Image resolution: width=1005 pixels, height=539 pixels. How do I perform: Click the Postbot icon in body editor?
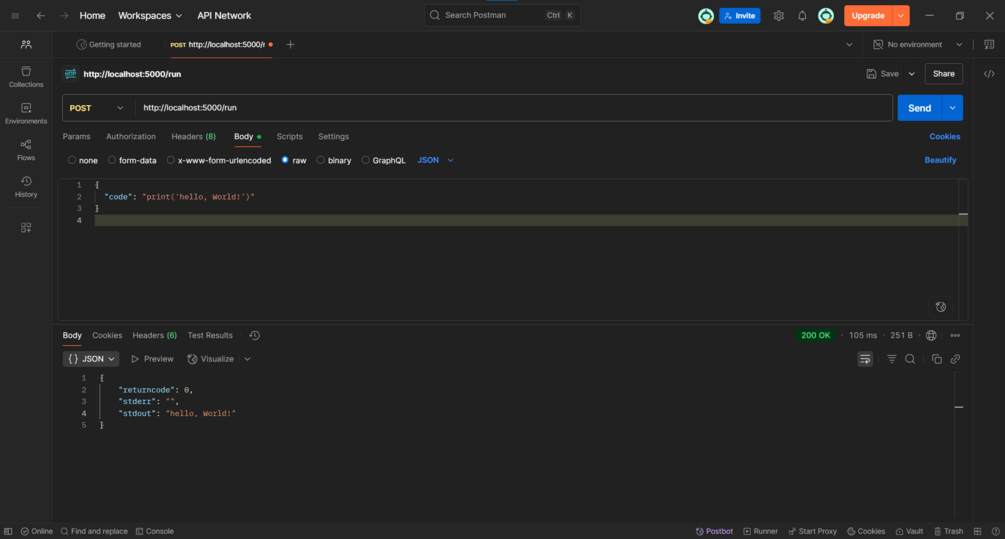tap(940, 306)
